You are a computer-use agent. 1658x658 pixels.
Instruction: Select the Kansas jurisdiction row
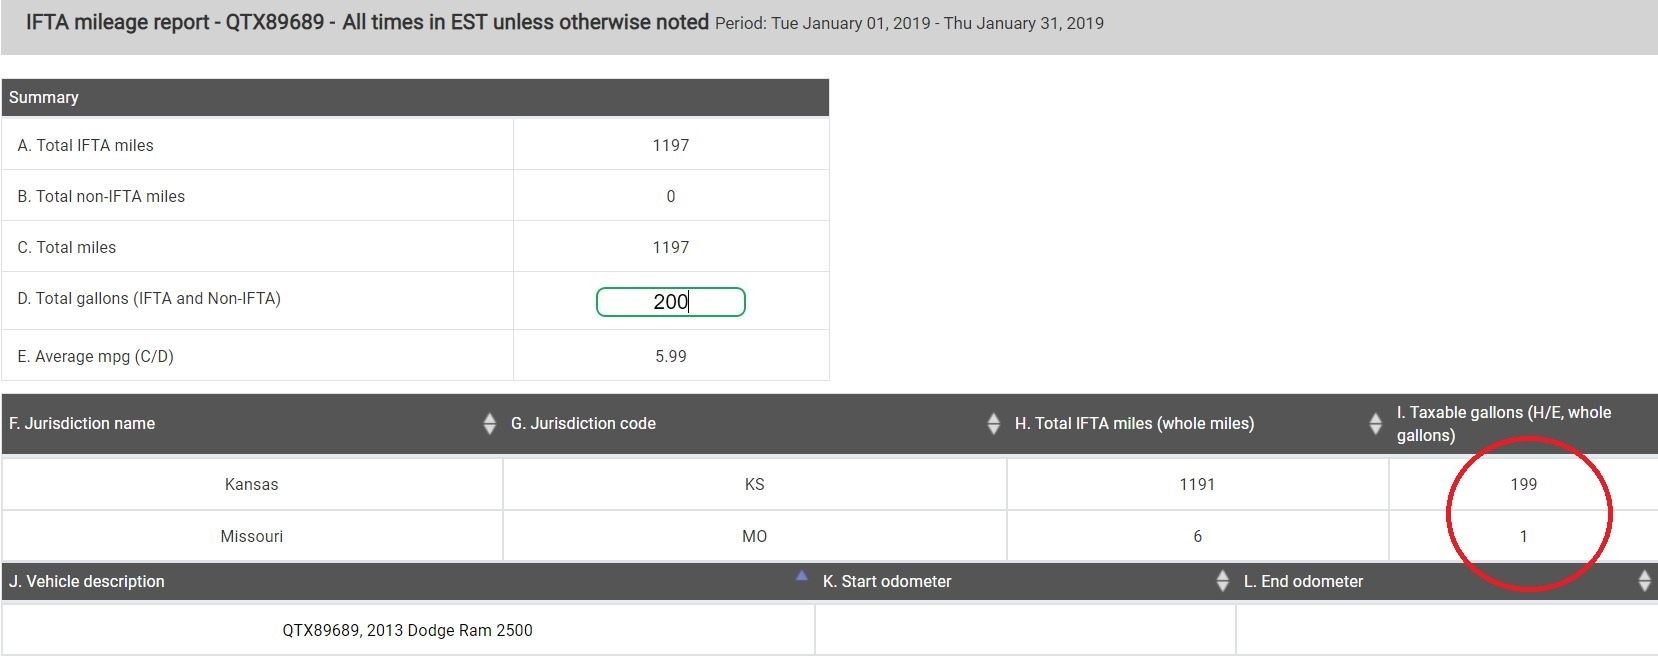pyautogui.click(x=829, y=484)
